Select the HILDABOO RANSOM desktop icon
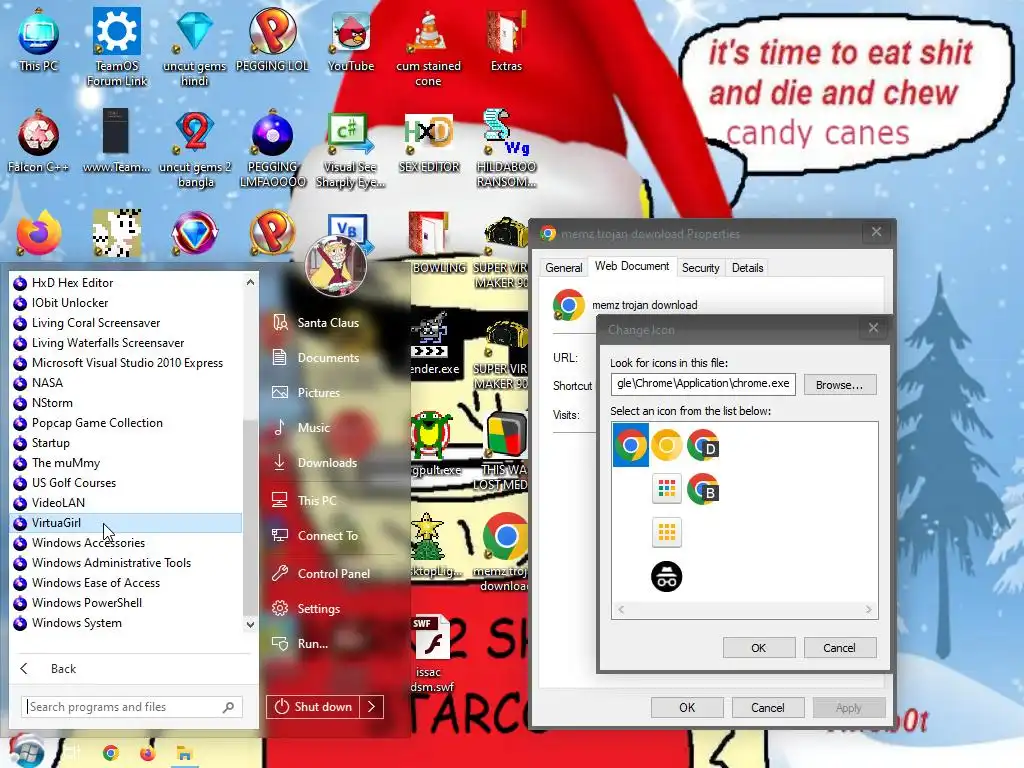Screen dimensions: 1024x768 [x=506, y=148]
